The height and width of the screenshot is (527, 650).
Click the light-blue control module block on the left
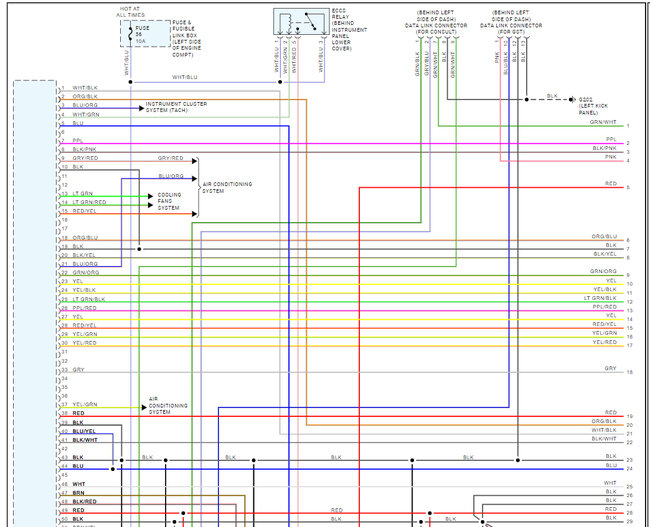(35, 304)
